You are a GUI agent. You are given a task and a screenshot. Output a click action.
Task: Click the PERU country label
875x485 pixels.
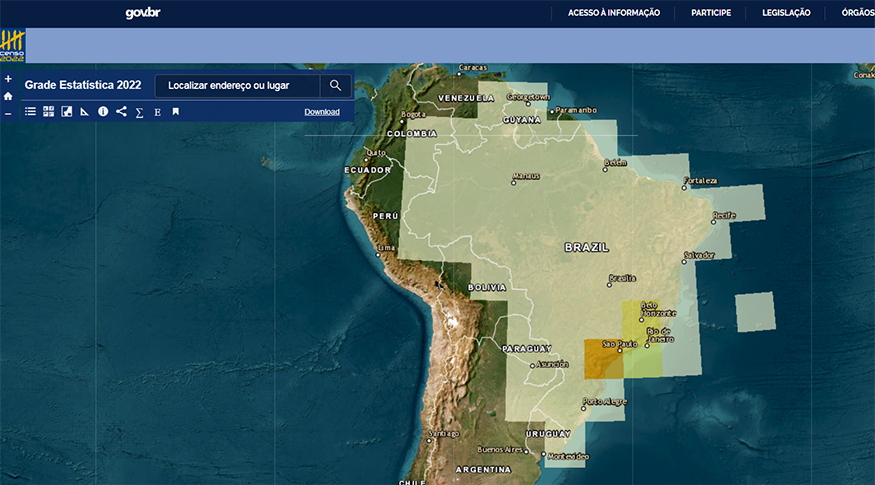(386, 215)
